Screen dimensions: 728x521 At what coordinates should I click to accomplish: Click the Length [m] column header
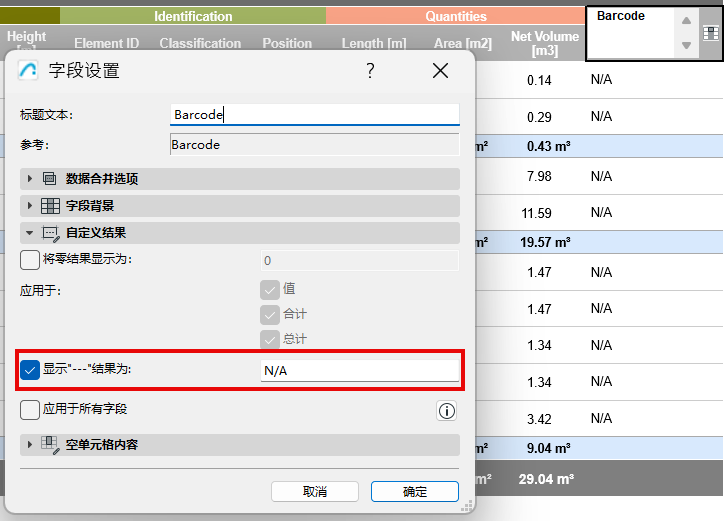pyautogui.click(x=374, y=43)
